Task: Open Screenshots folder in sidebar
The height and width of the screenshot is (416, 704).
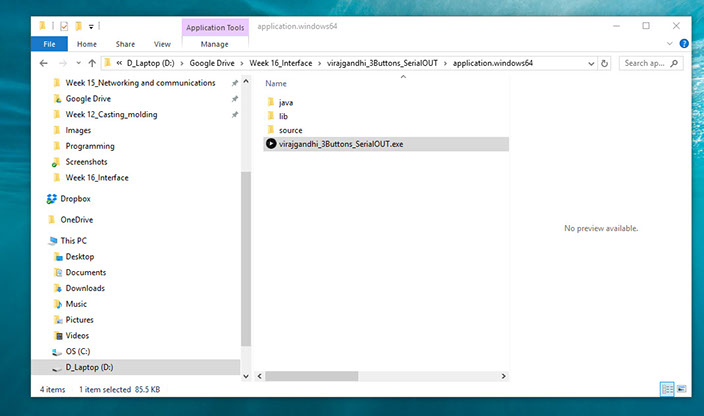Action: tap(86, 162)
